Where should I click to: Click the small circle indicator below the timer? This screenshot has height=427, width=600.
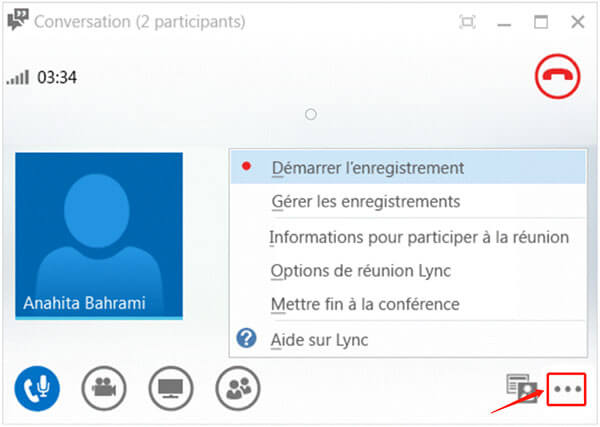click(311, 114)
